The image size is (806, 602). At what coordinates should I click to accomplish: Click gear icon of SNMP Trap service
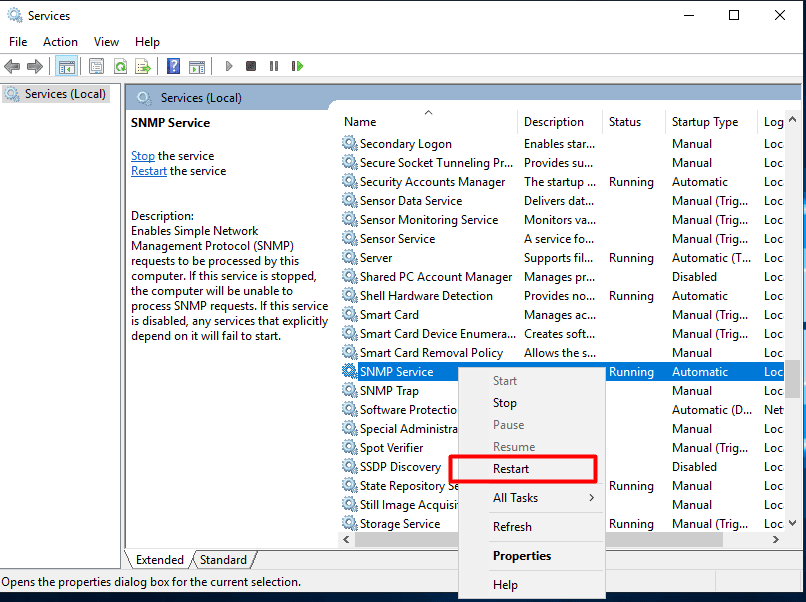point(350,391)
